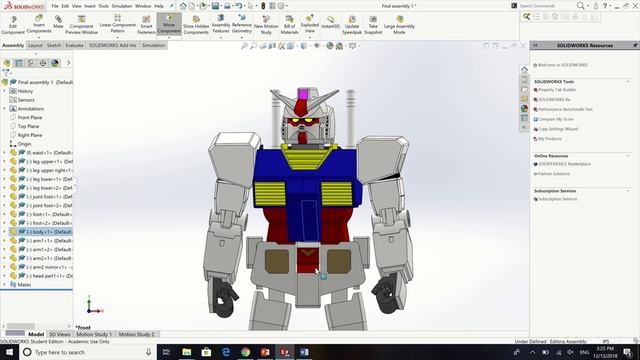
Task: Expand the Linear Component Pattern dropdown arrow
Action: pos(117,37)
